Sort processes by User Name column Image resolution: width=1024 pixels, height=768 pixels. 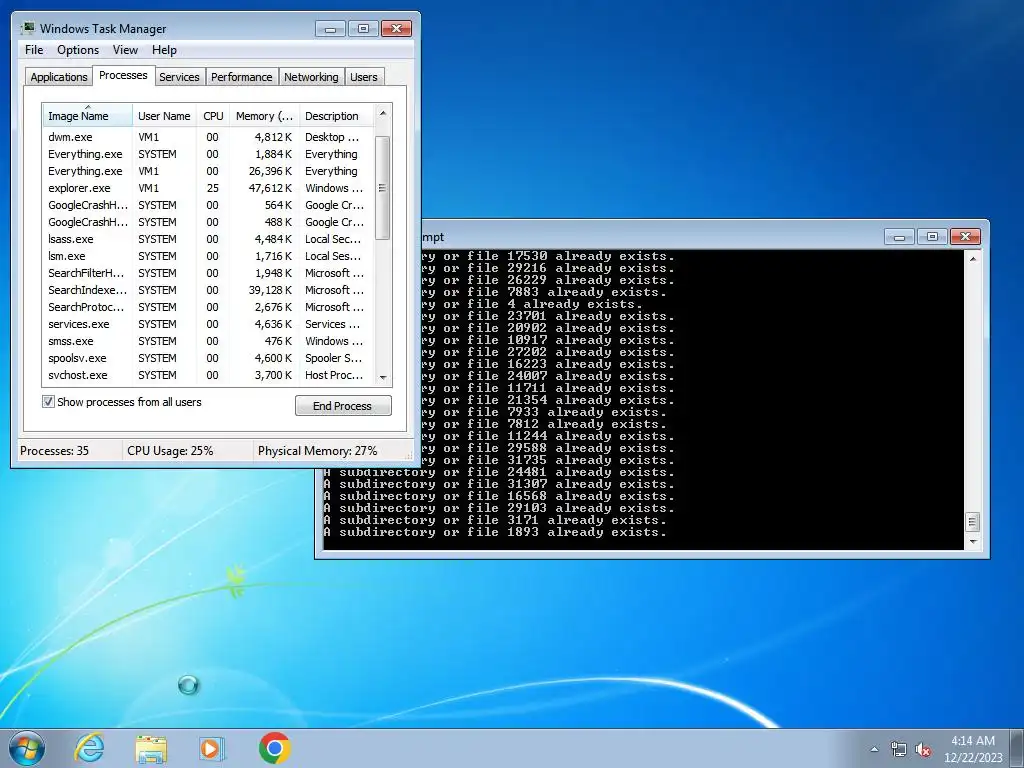point(165,116)
